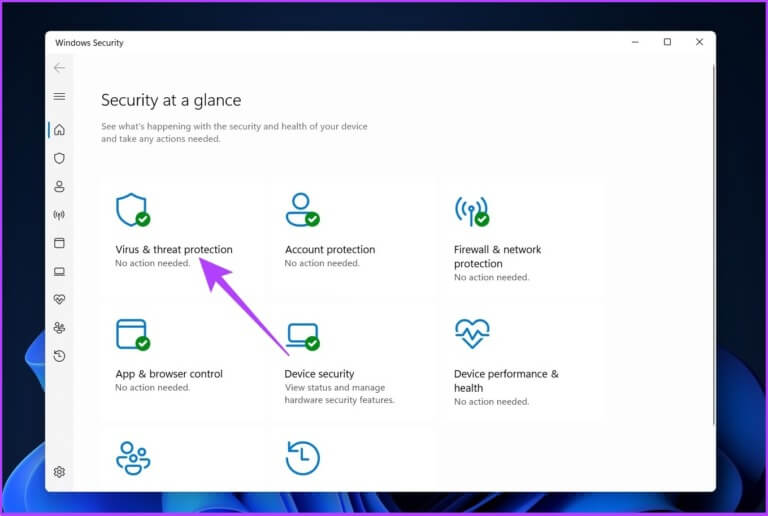Viewport: 768px width, 516px height.
Task: Click the vertical scrollbar of Windows Security
Action: tap(714, 244)
